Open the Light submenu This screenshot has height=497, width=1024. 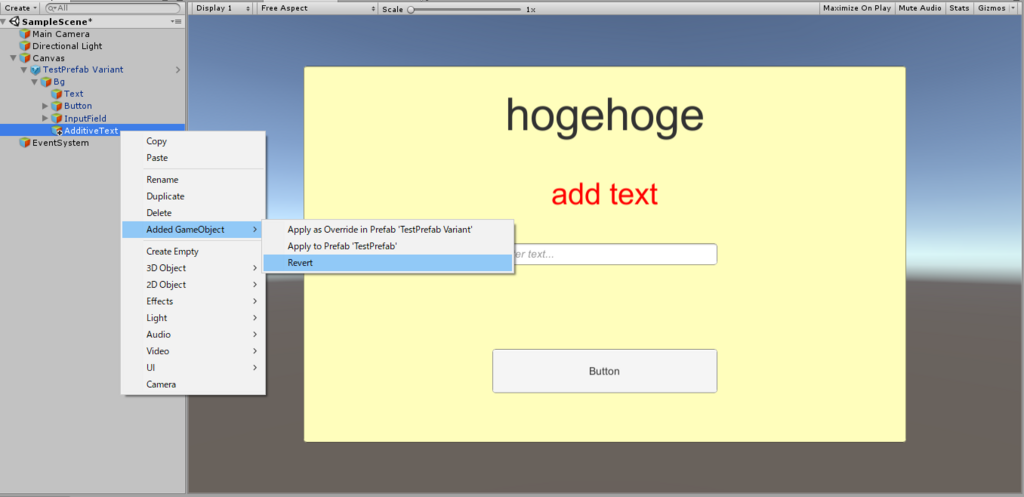(x=193, y=318)
